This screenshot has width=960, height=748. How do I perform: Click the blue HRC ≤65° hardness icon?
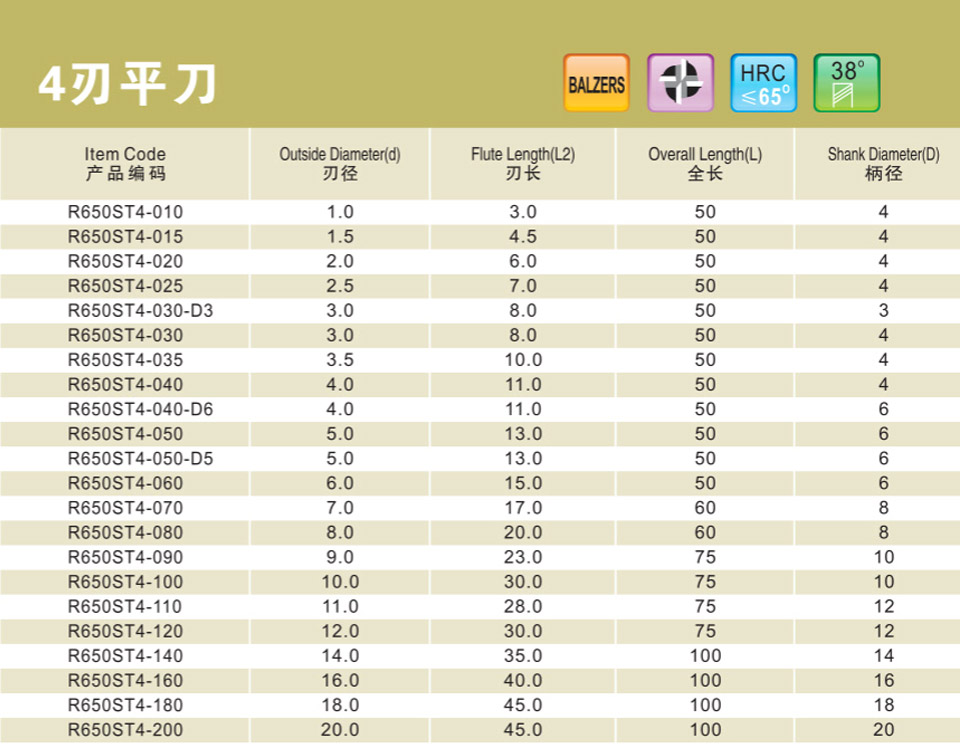764,83
